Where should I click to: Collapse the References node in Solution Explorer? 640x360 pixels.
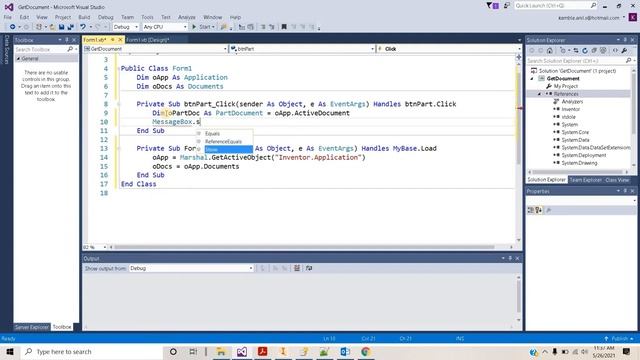[539, 94]
